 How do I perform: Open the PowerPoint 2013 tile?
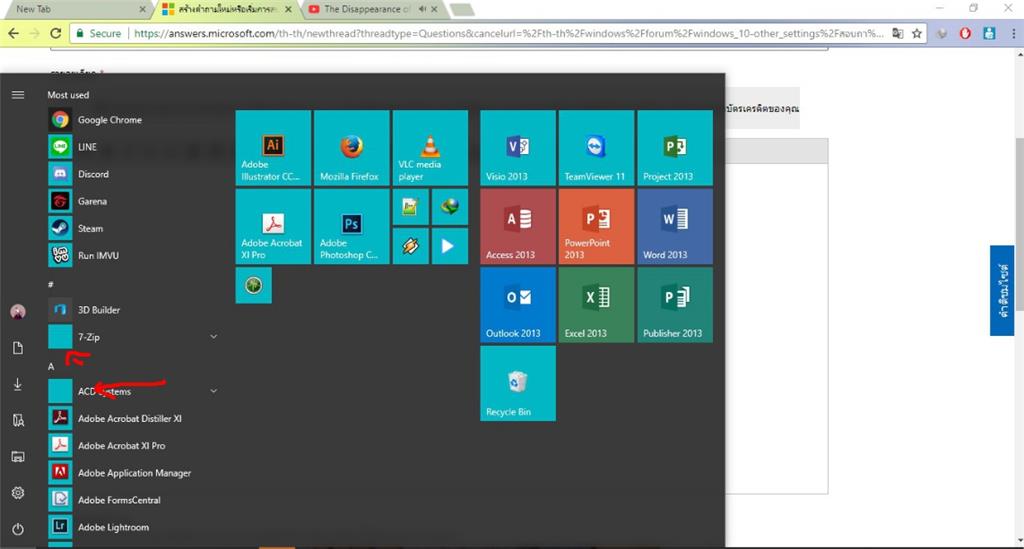pyautogui.click(x=596, y=227)
